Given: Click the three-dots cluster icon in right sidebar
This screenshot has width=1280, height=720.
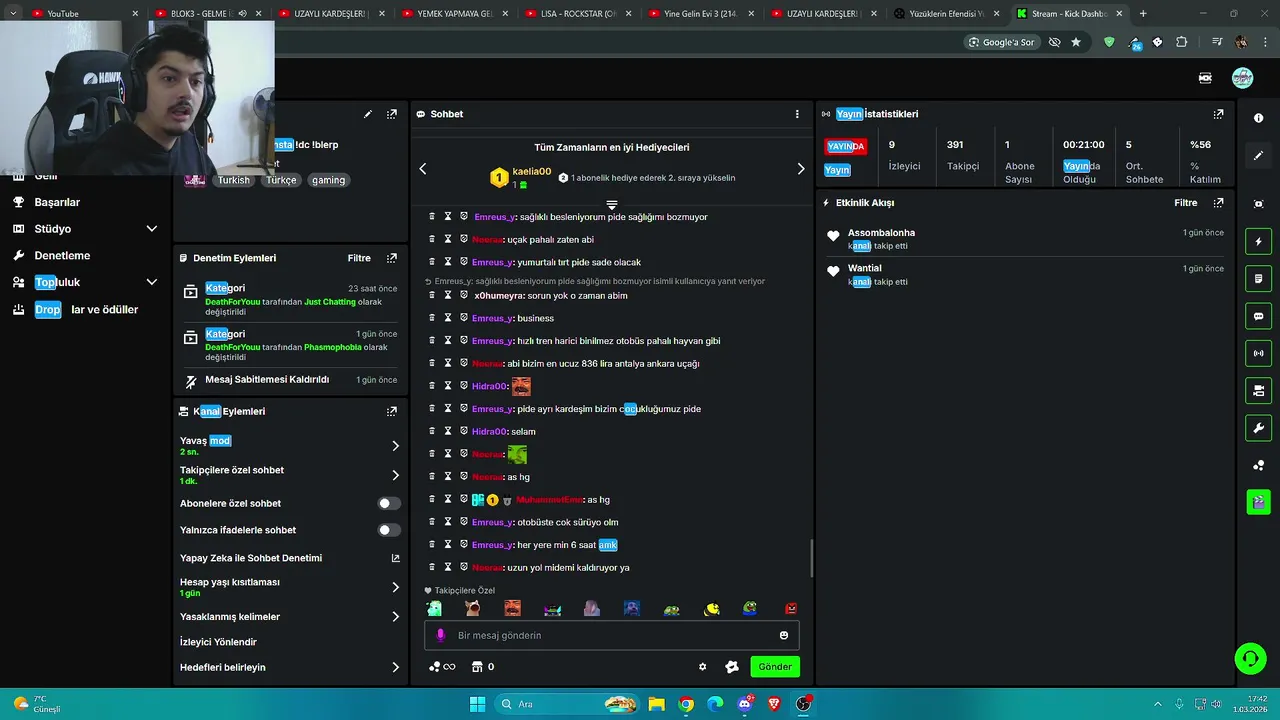Looking at the screenshot, I should [1258, 465].
